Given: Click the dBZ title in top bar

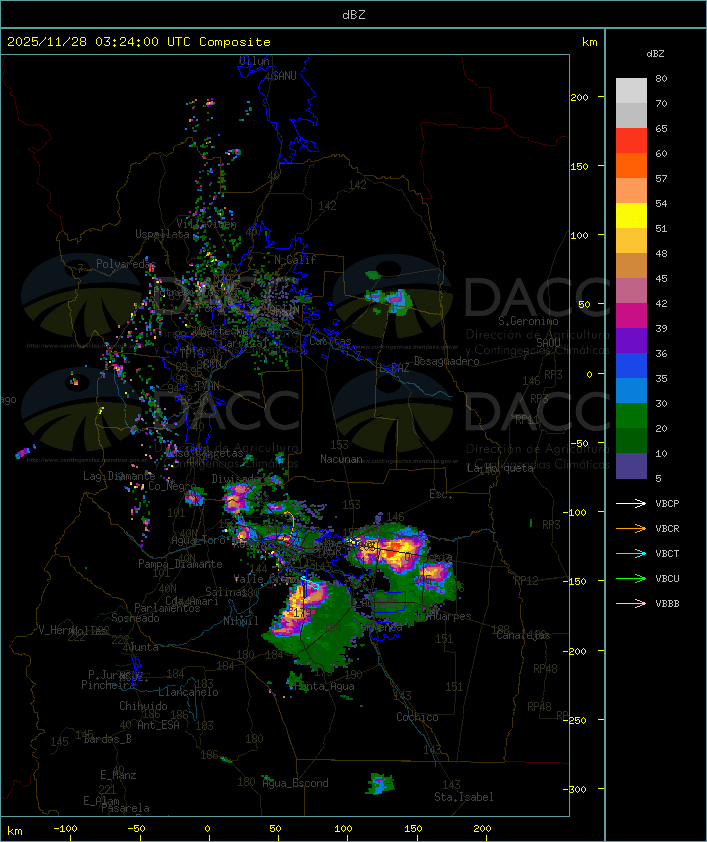Looking at the screenshot, I should [x=354, y=15].
